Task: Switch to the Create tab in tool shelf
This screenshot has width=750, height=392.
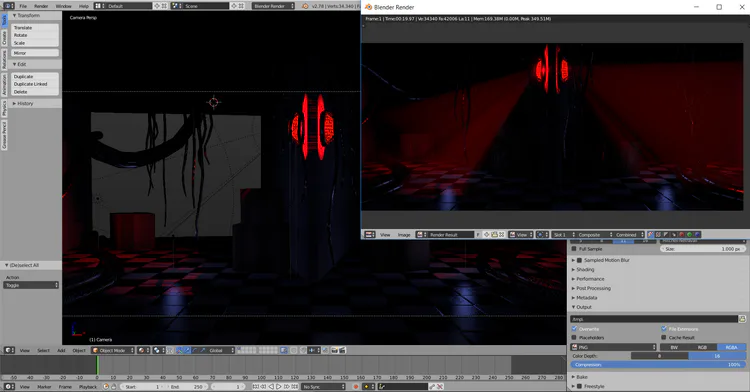Action: pos(4,38)
